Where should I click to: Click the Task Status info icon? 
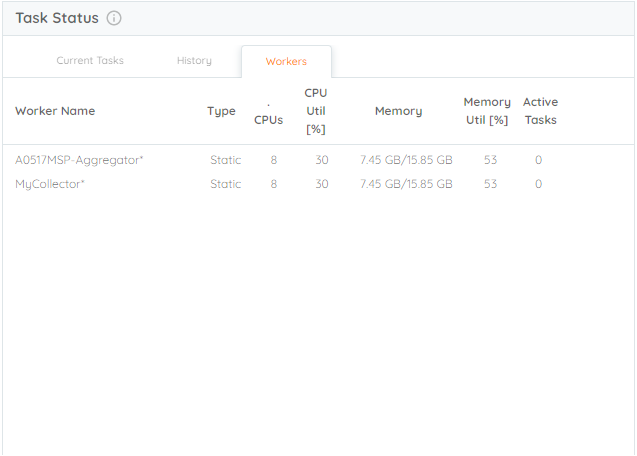114,18
